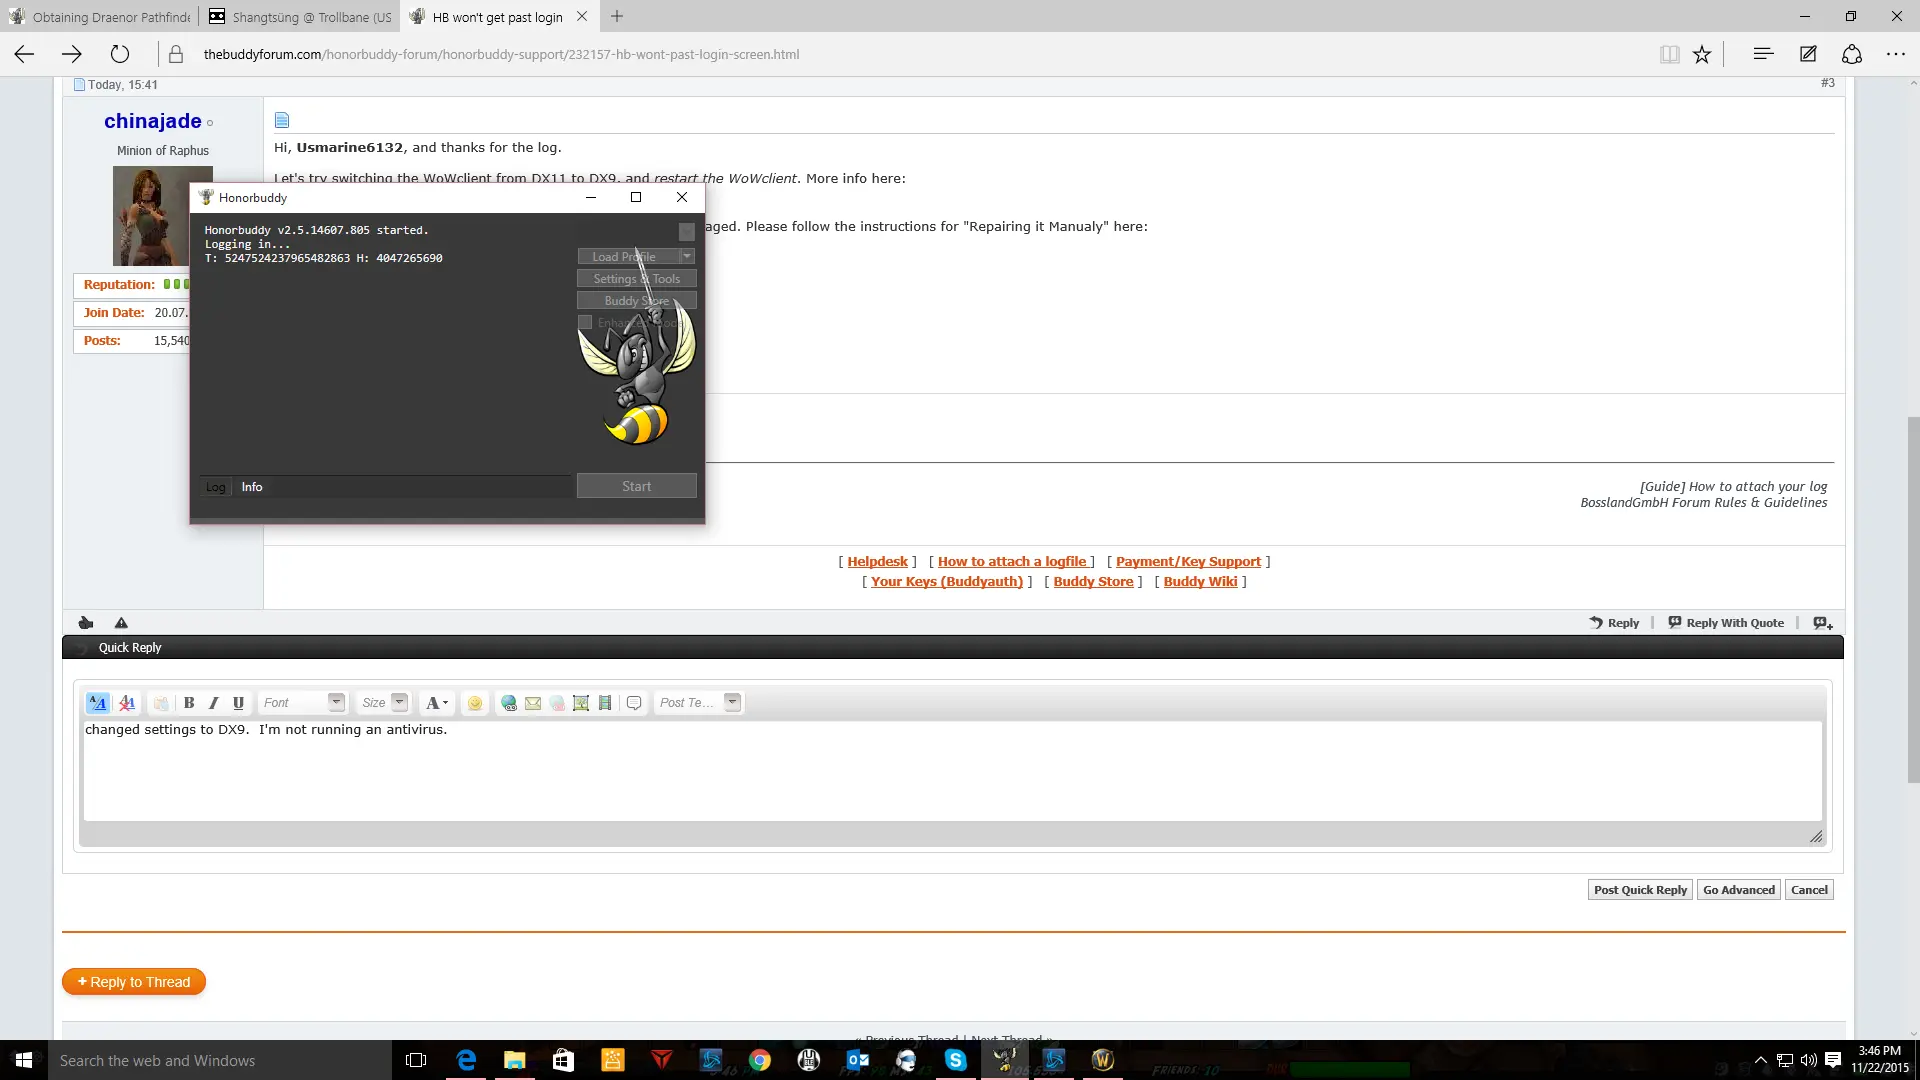The height and width of the screenshot is (1080, 1920).
Task: Open Skype from taskbar
Action: (955, 1060)
